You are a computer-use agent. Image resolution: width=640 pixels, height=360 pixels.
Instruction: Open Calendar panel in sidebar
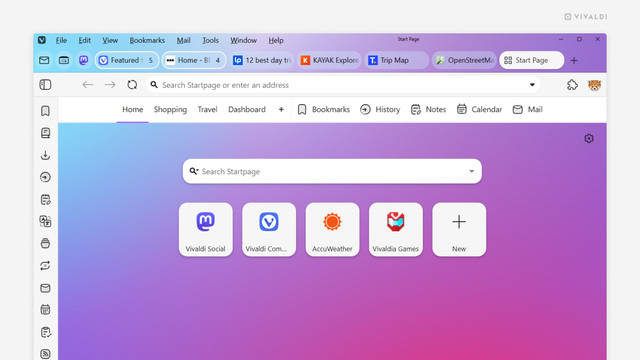(x=45, y=310)
